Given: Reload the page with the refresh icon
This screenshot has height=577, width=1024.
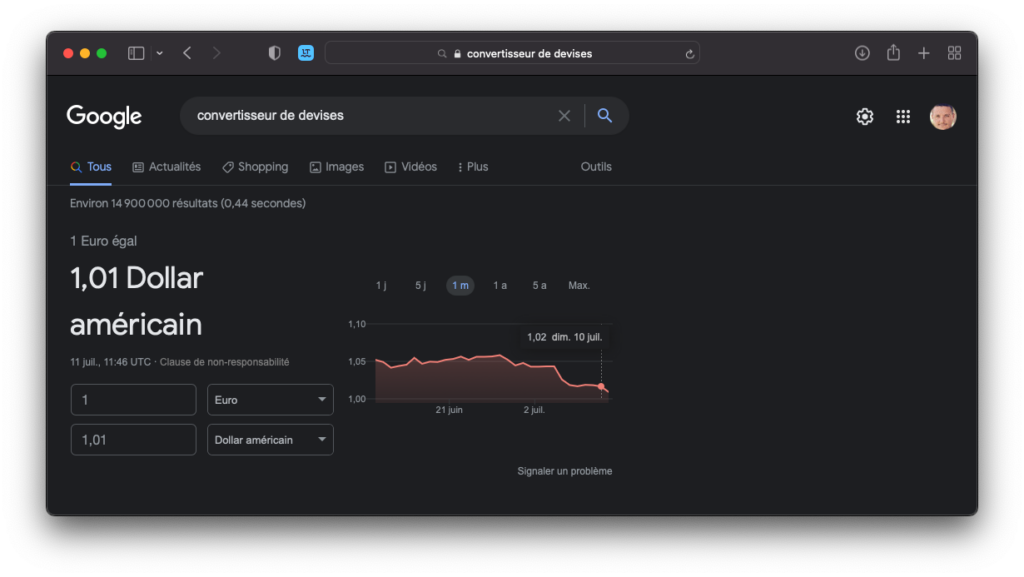Looking at the screenshot, I should point(689,54).
